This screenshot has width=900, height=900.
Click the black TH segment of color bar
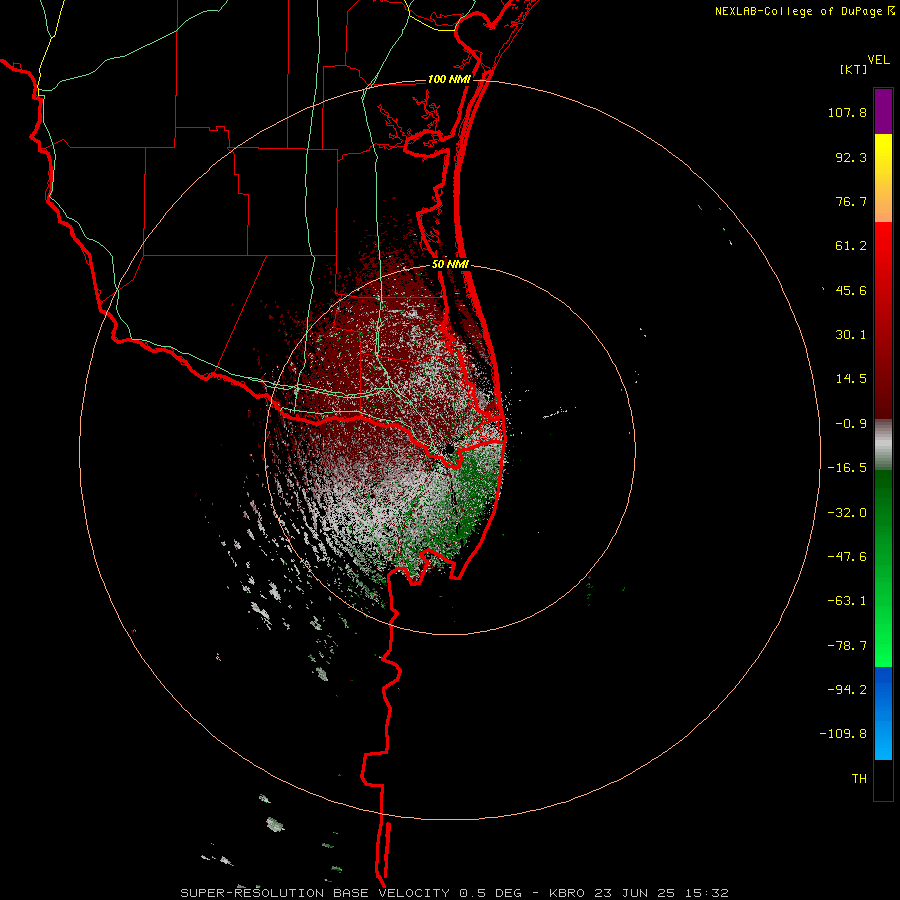[883, 779]
